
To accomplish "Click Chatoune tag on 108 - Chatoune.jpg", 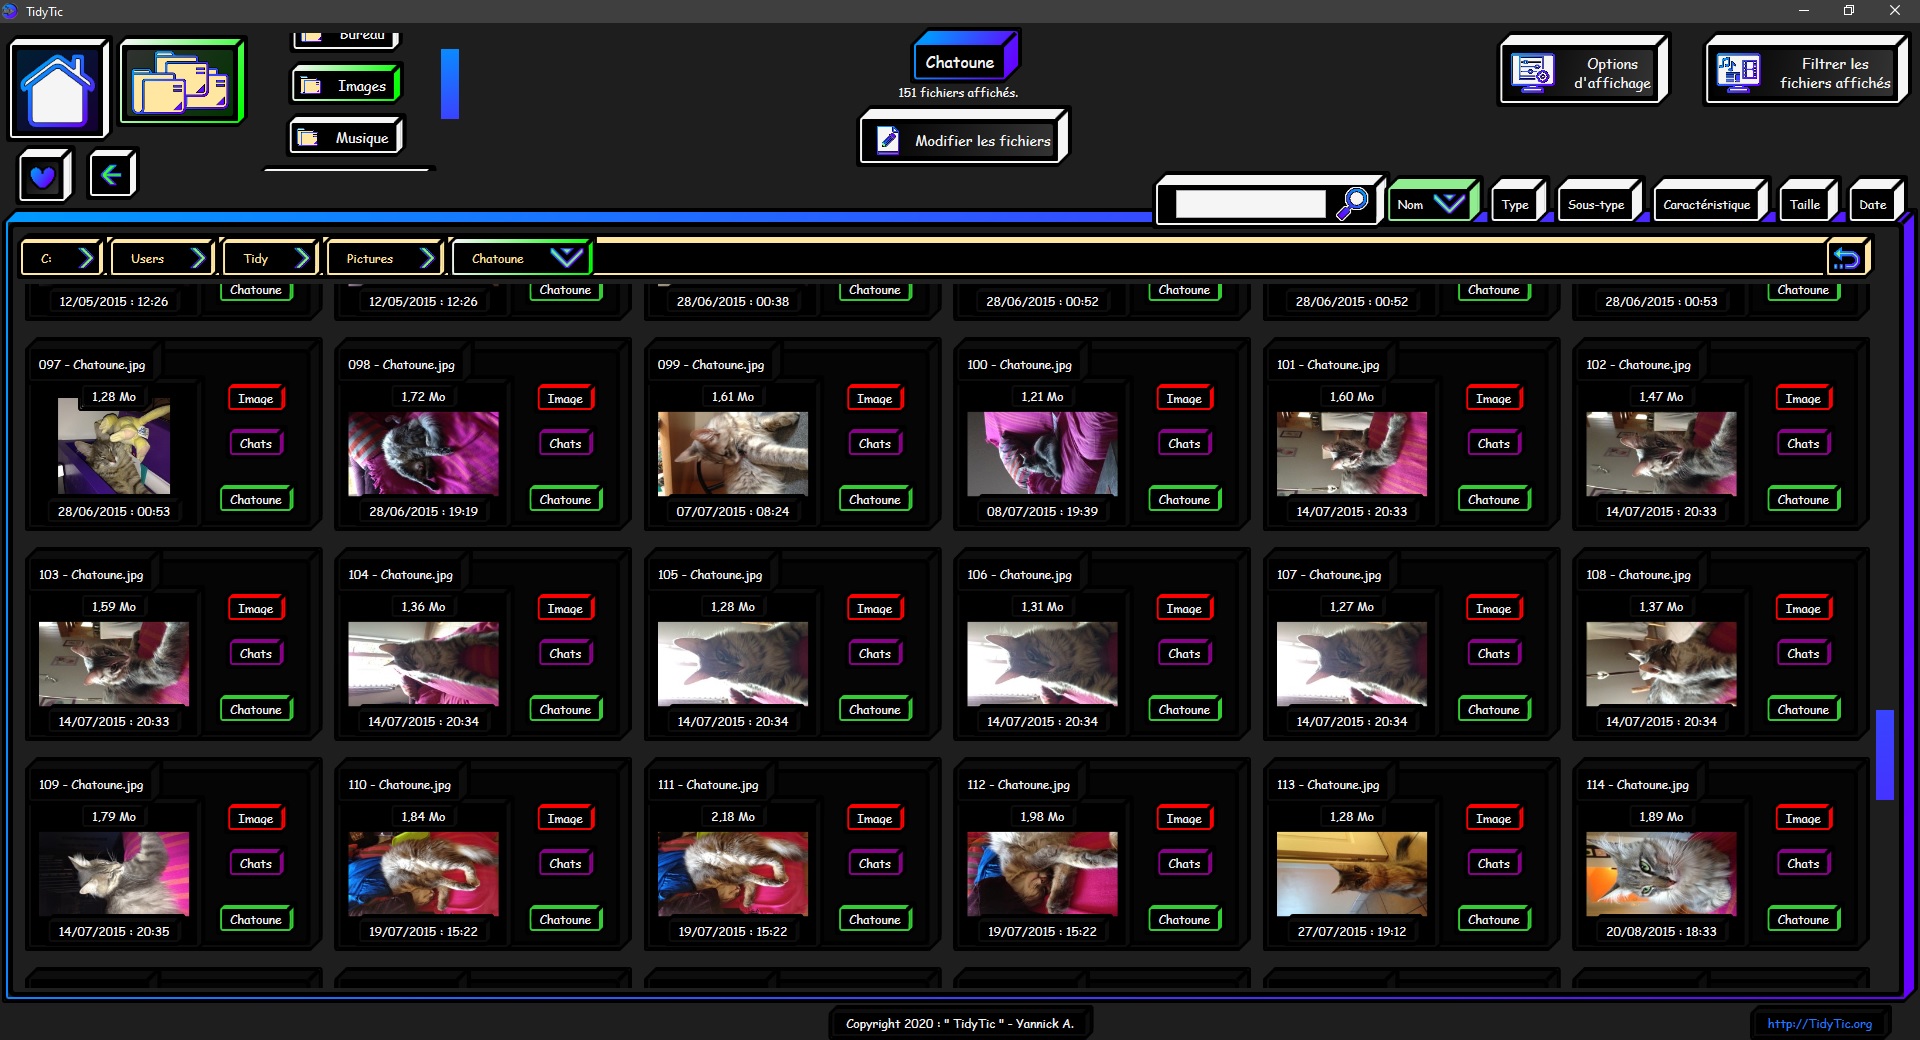I will pyautogui.click(x=1803, y=709).
